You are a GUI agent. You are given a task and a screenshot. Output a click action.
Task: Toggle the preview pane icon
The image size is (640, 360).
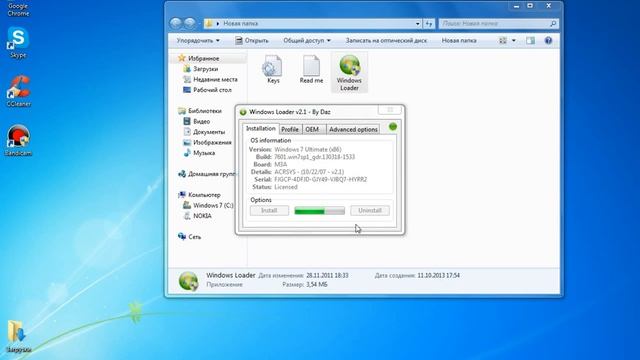(x=530, y=40)
